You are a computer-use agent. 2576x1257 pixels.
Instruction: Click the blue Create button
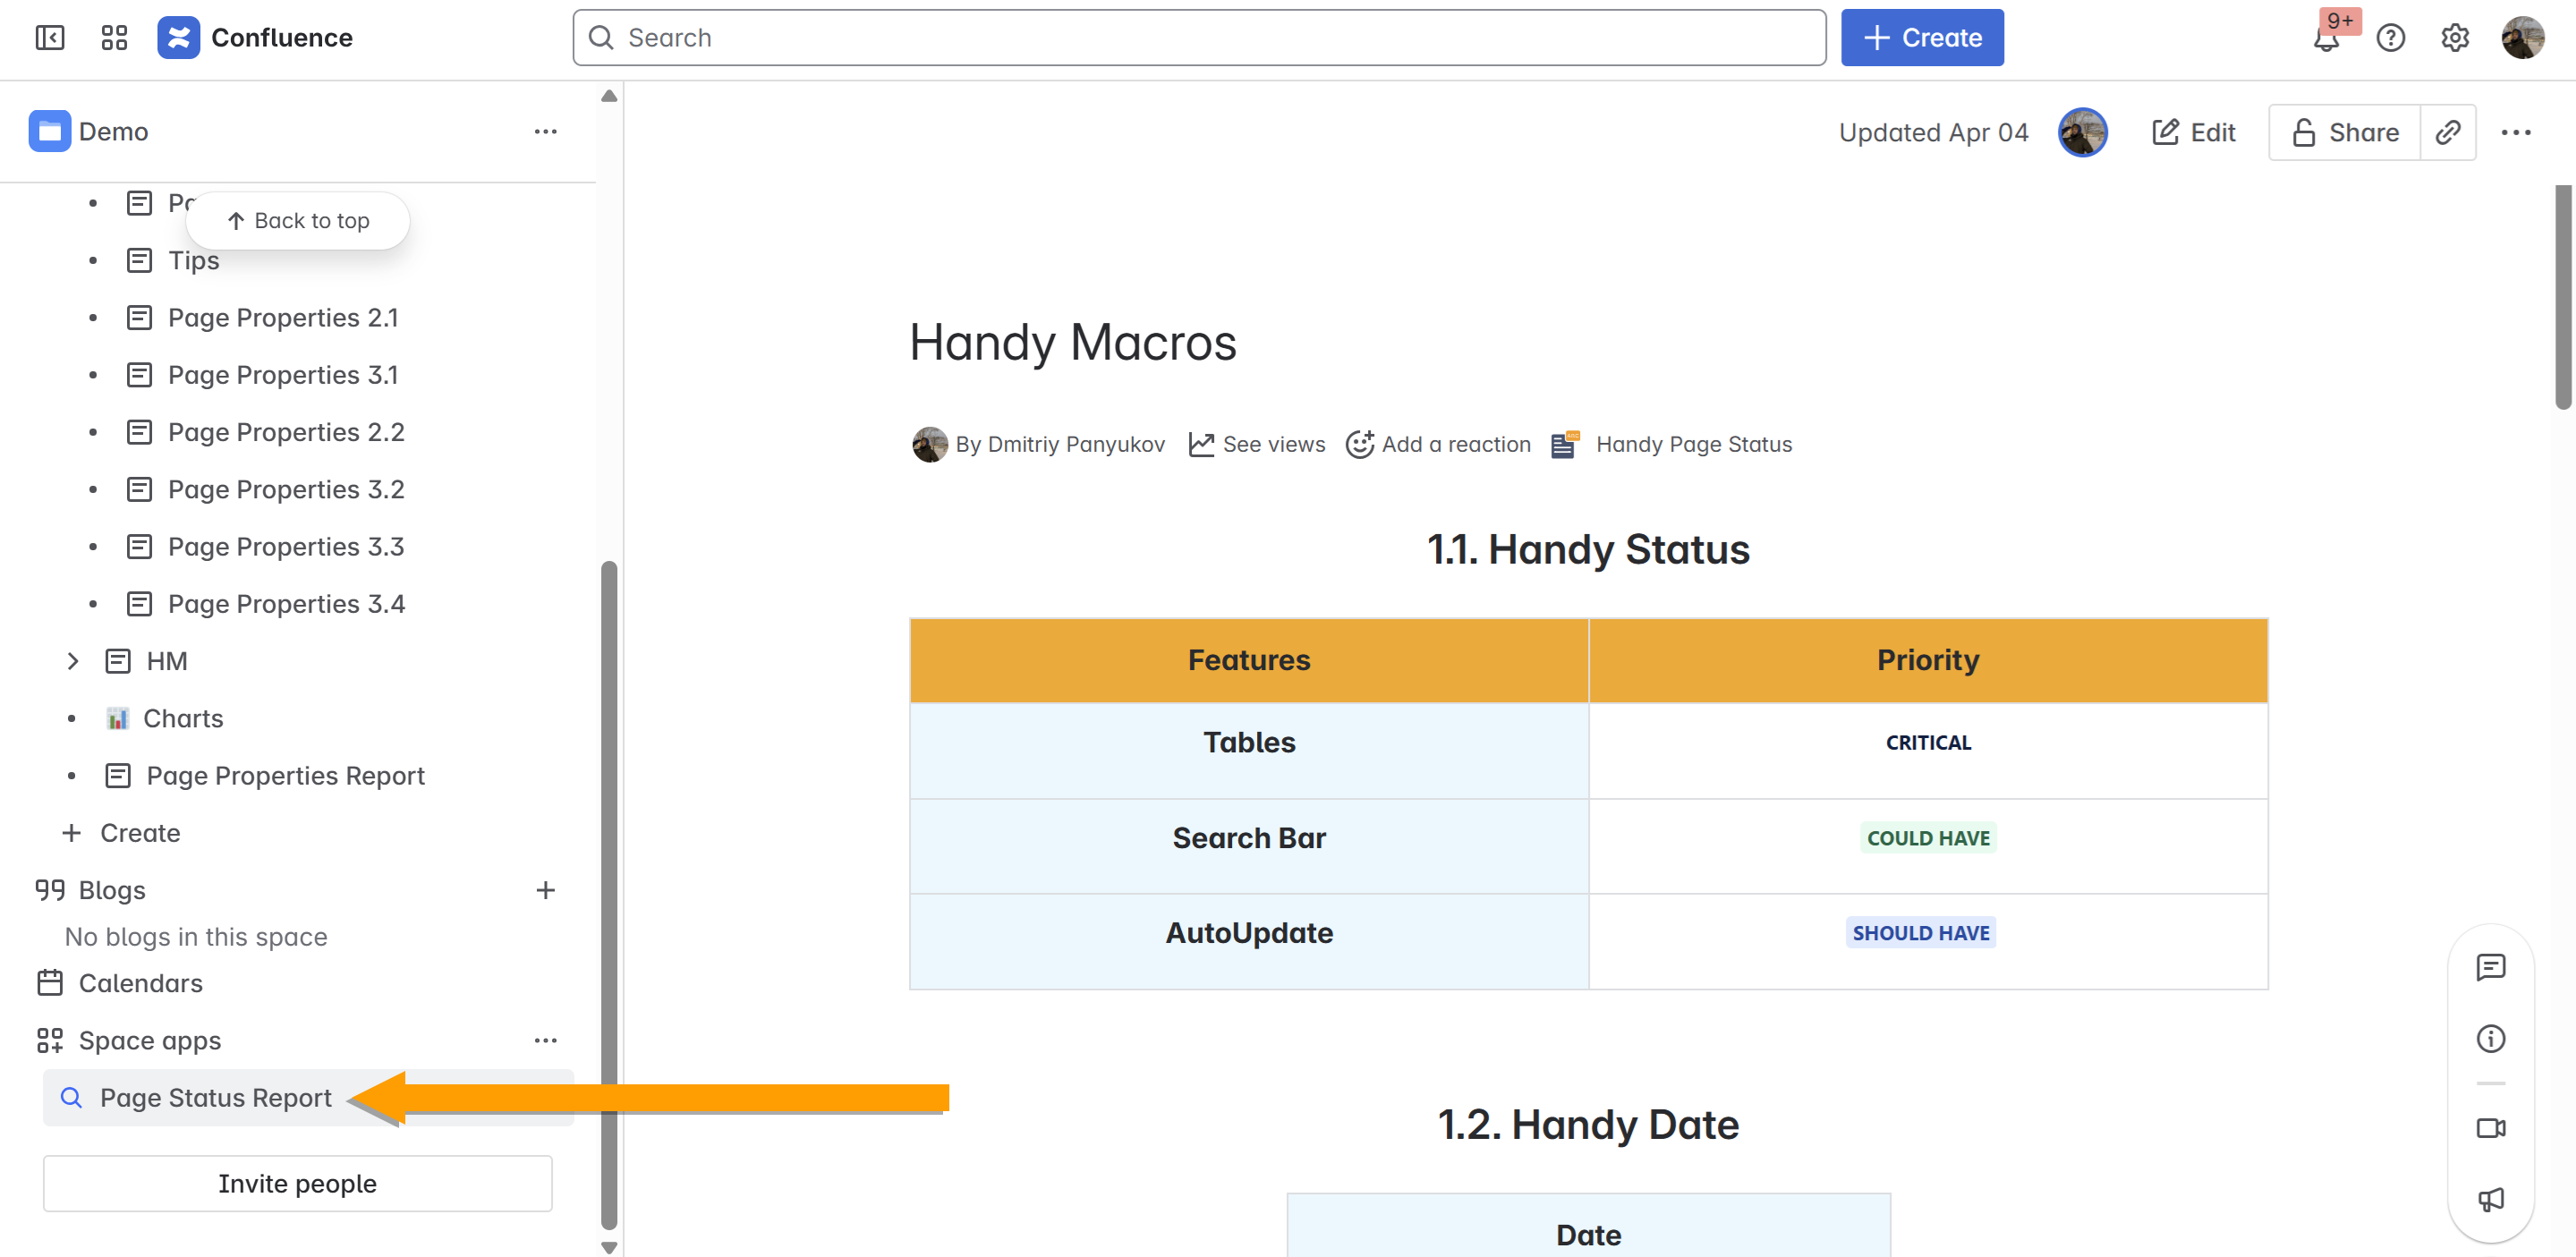[1921, 38]
